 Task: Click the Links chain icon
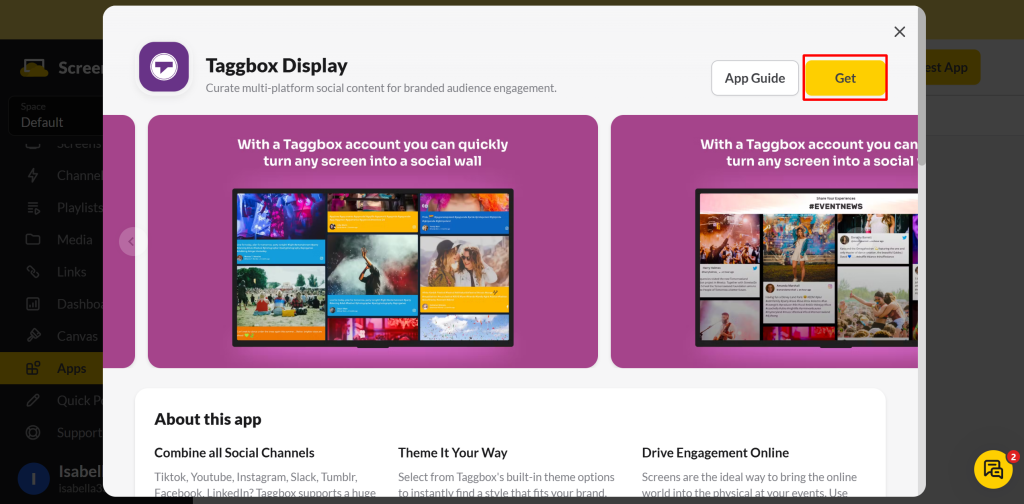pos(33,272)
